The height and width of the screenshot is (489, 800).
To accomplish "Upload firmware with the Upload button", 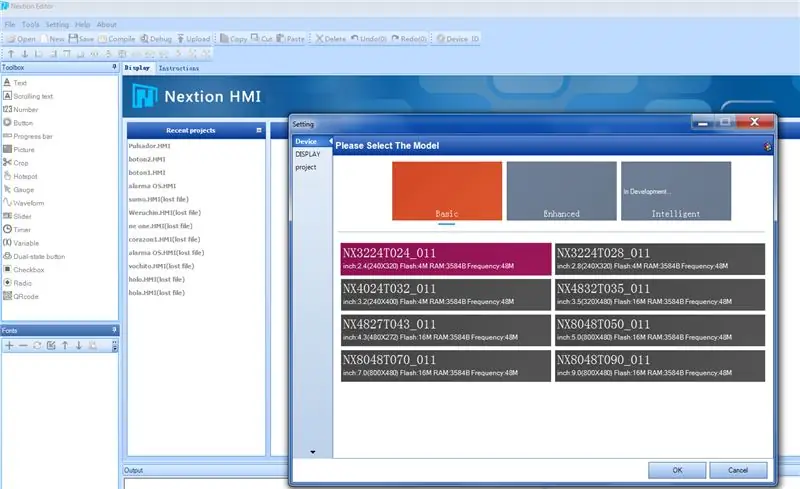I will [x=193, y=39].
